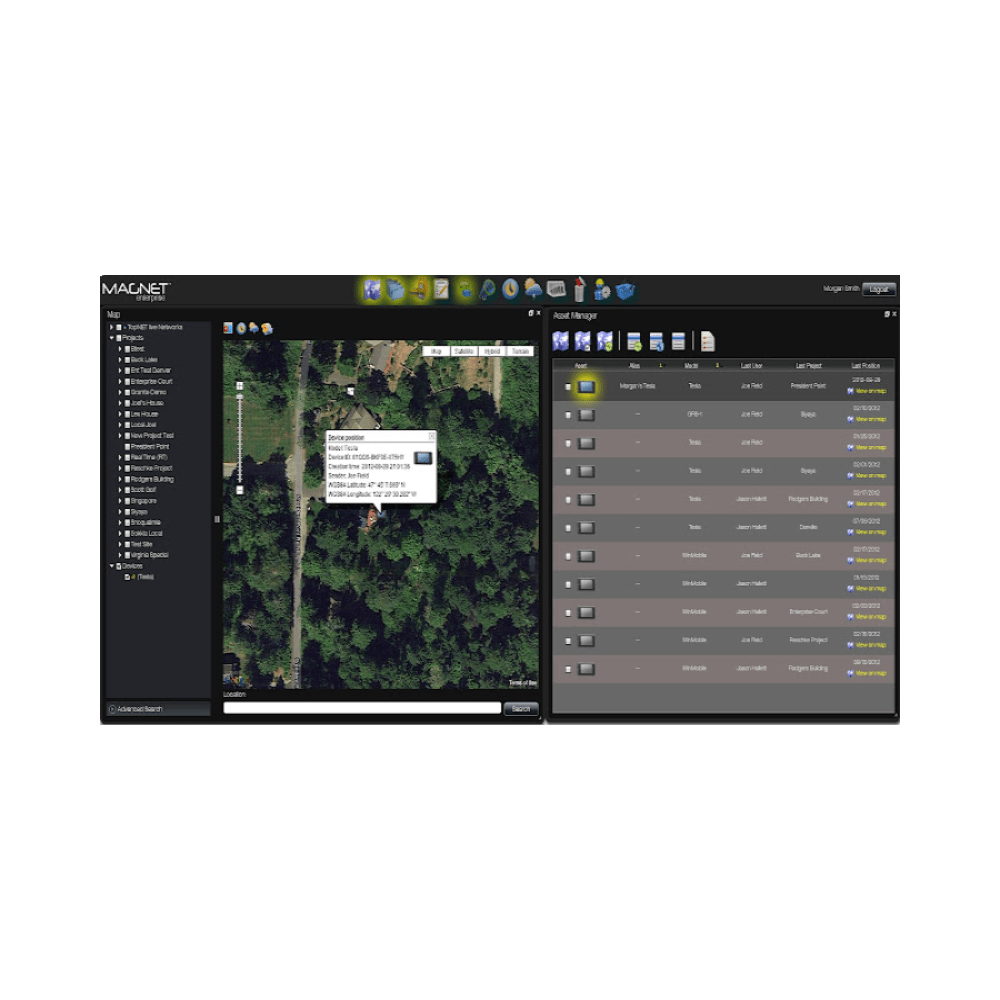Viewport: 1000px width, 1000px height.
Task: Expand the Scott Golf project arrow
Action: pyautogui.click(x=120, y=490)
